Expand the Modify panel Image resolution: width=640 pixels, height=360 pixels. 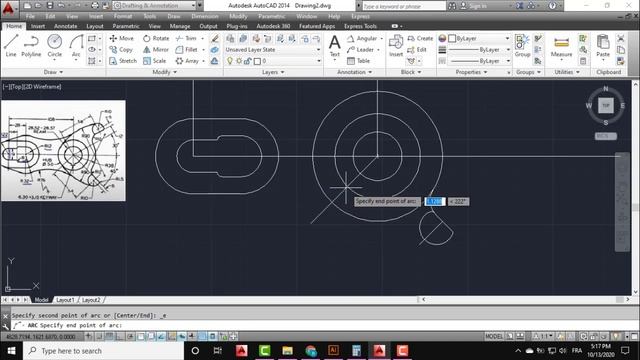164,72
